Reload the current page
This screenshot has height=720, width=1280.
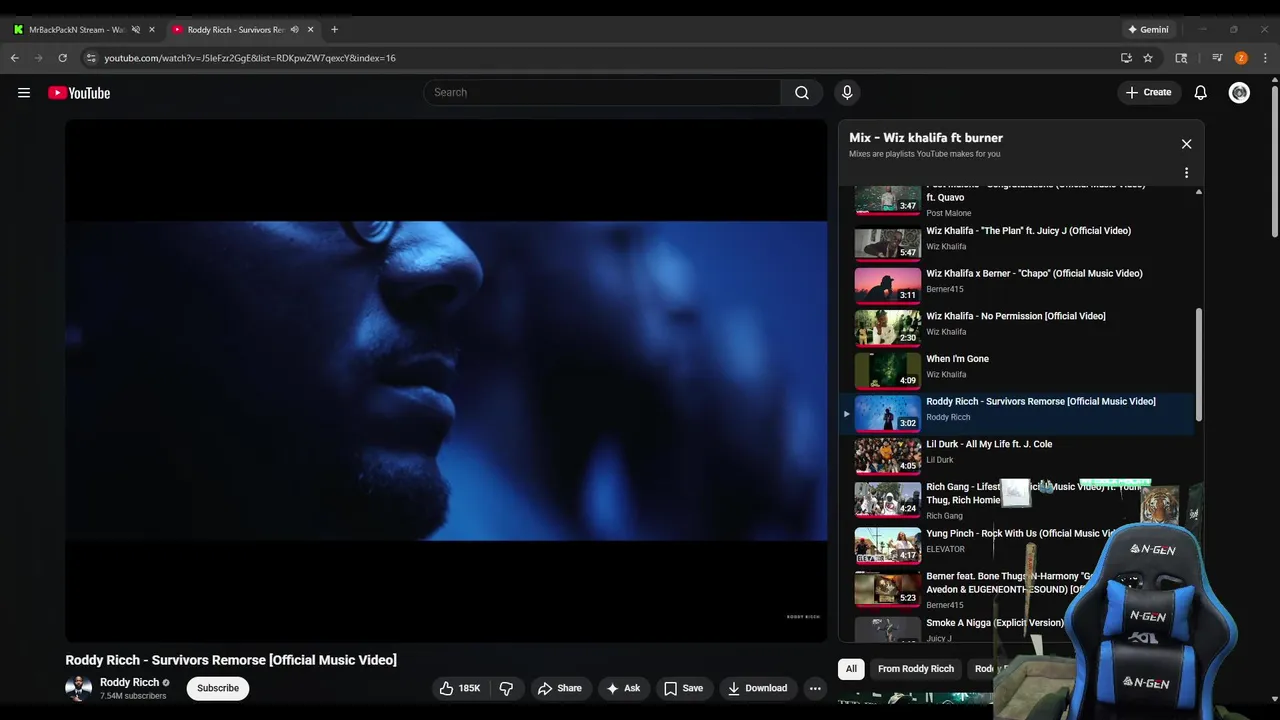click(x=63, y=58)
